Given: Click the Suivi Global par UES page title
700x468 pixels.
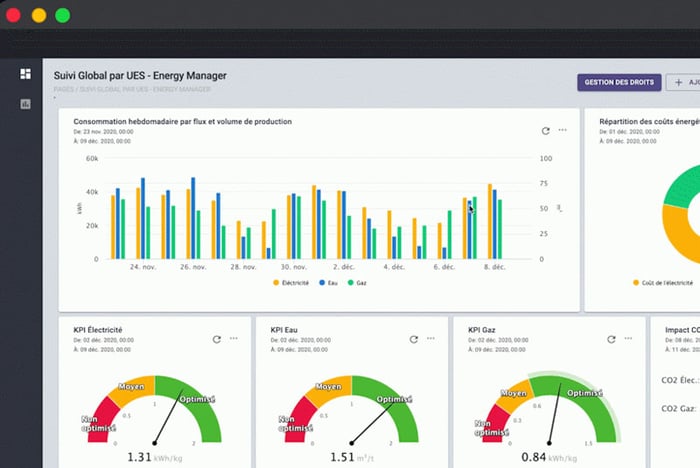Looking at the screenshot, I should [x=140, y=75].
